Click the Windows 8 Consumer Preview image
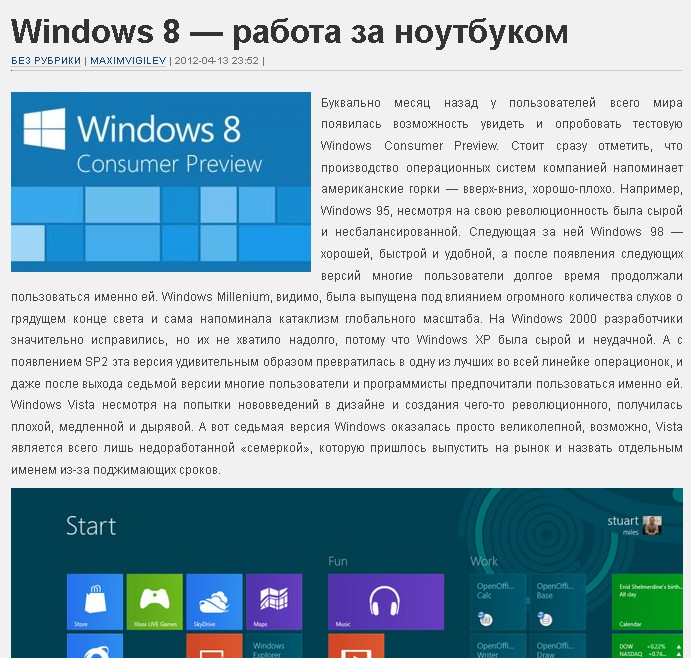 click(x=161, y=182)
